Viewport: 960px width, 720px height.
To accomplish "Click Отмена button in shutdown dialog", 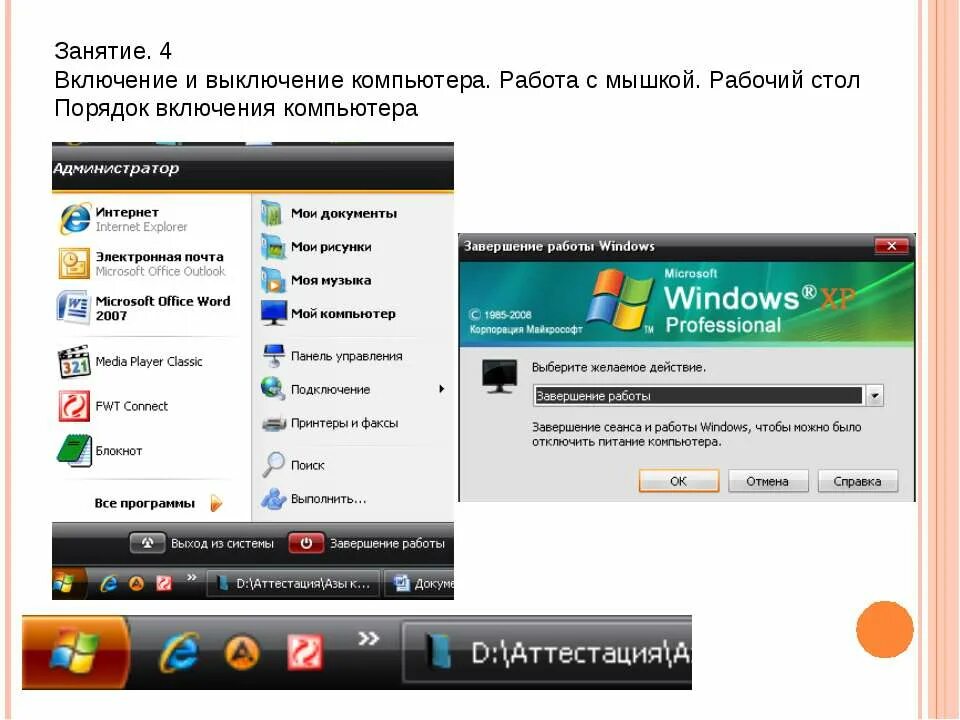I will 768,481.
